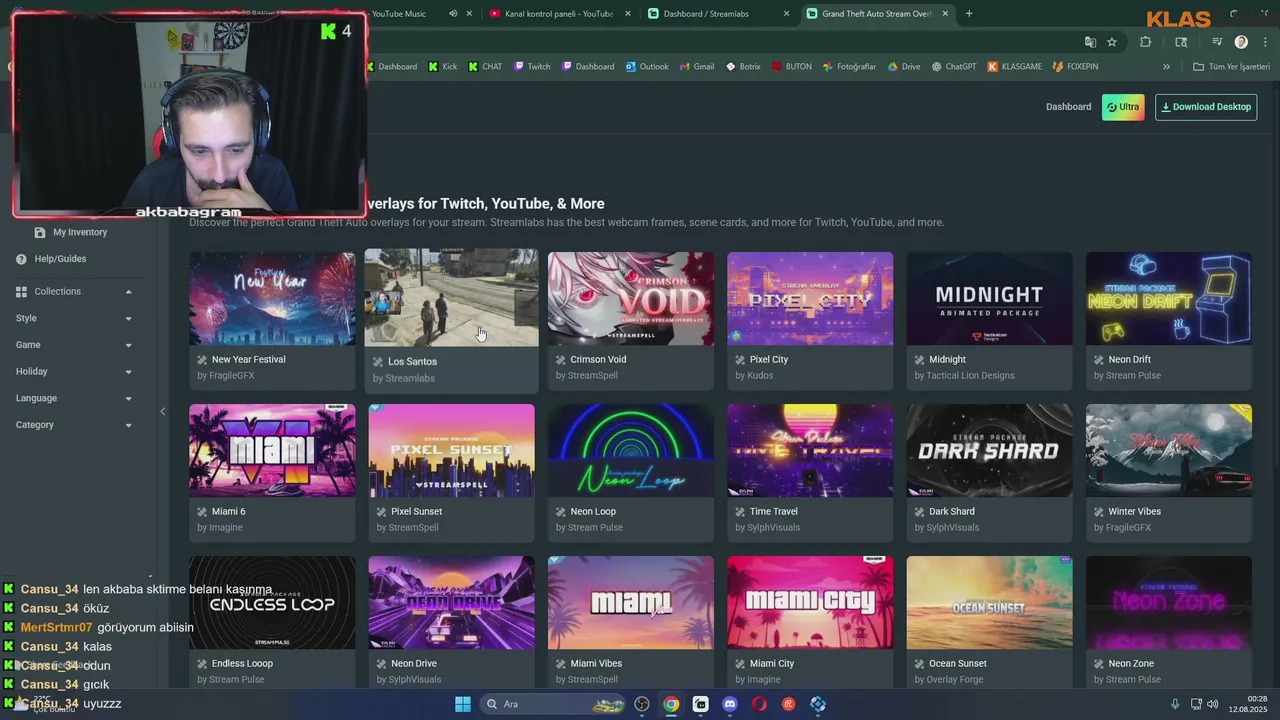
Task: Open the ChatGPT bookmark
Action: 954,67
